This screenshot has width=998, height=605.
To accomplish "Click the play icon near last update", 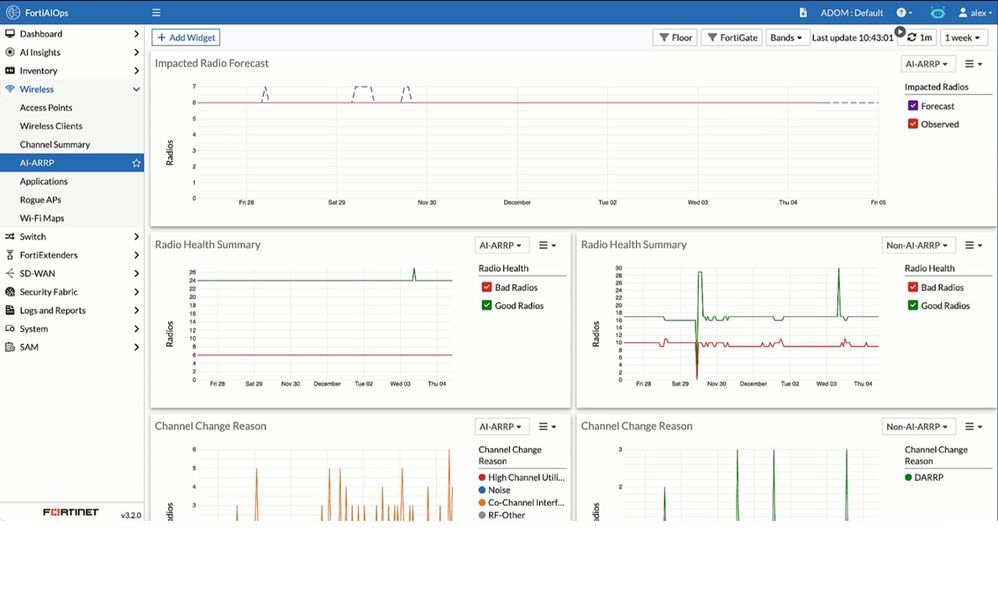I will click(x=899, y=31).
